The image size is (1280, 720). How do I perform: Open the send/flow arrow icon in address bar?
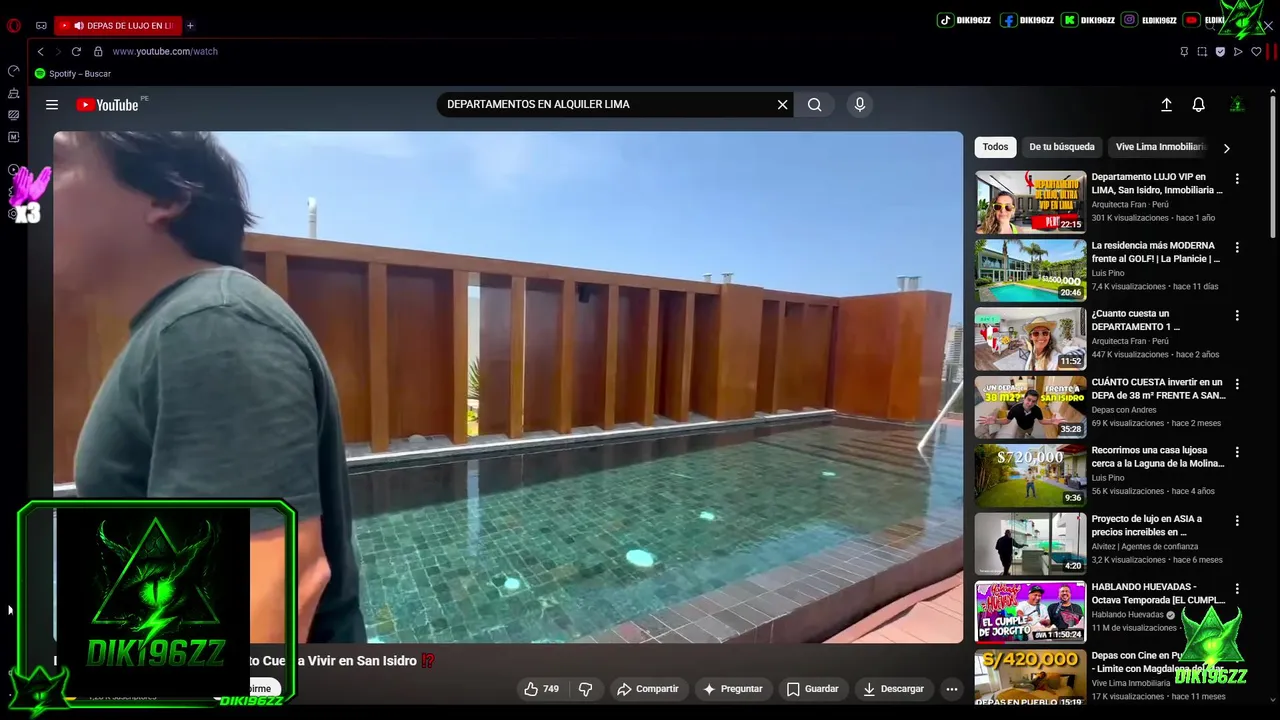[x=1238, y=51]
